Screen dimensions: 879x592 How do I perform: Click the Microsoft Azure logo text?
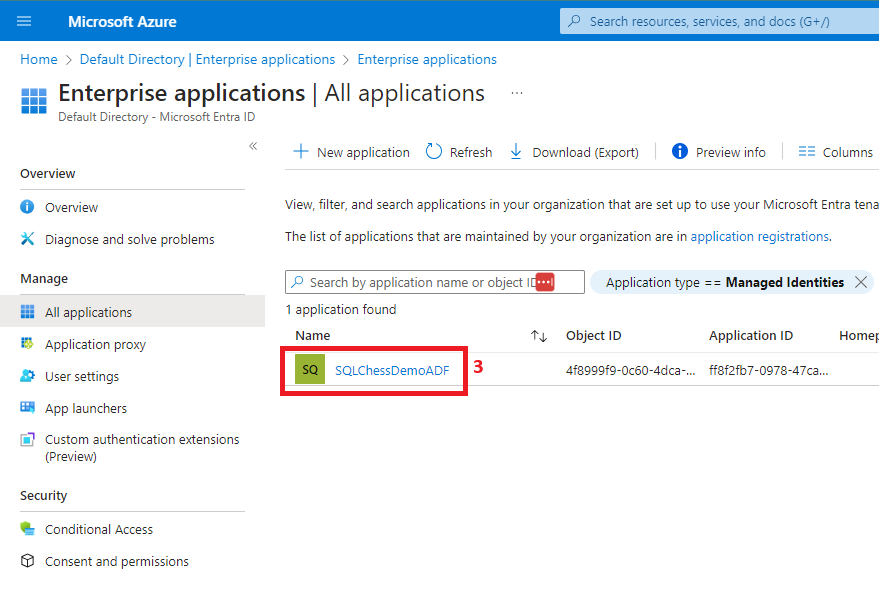click(122, 22)
